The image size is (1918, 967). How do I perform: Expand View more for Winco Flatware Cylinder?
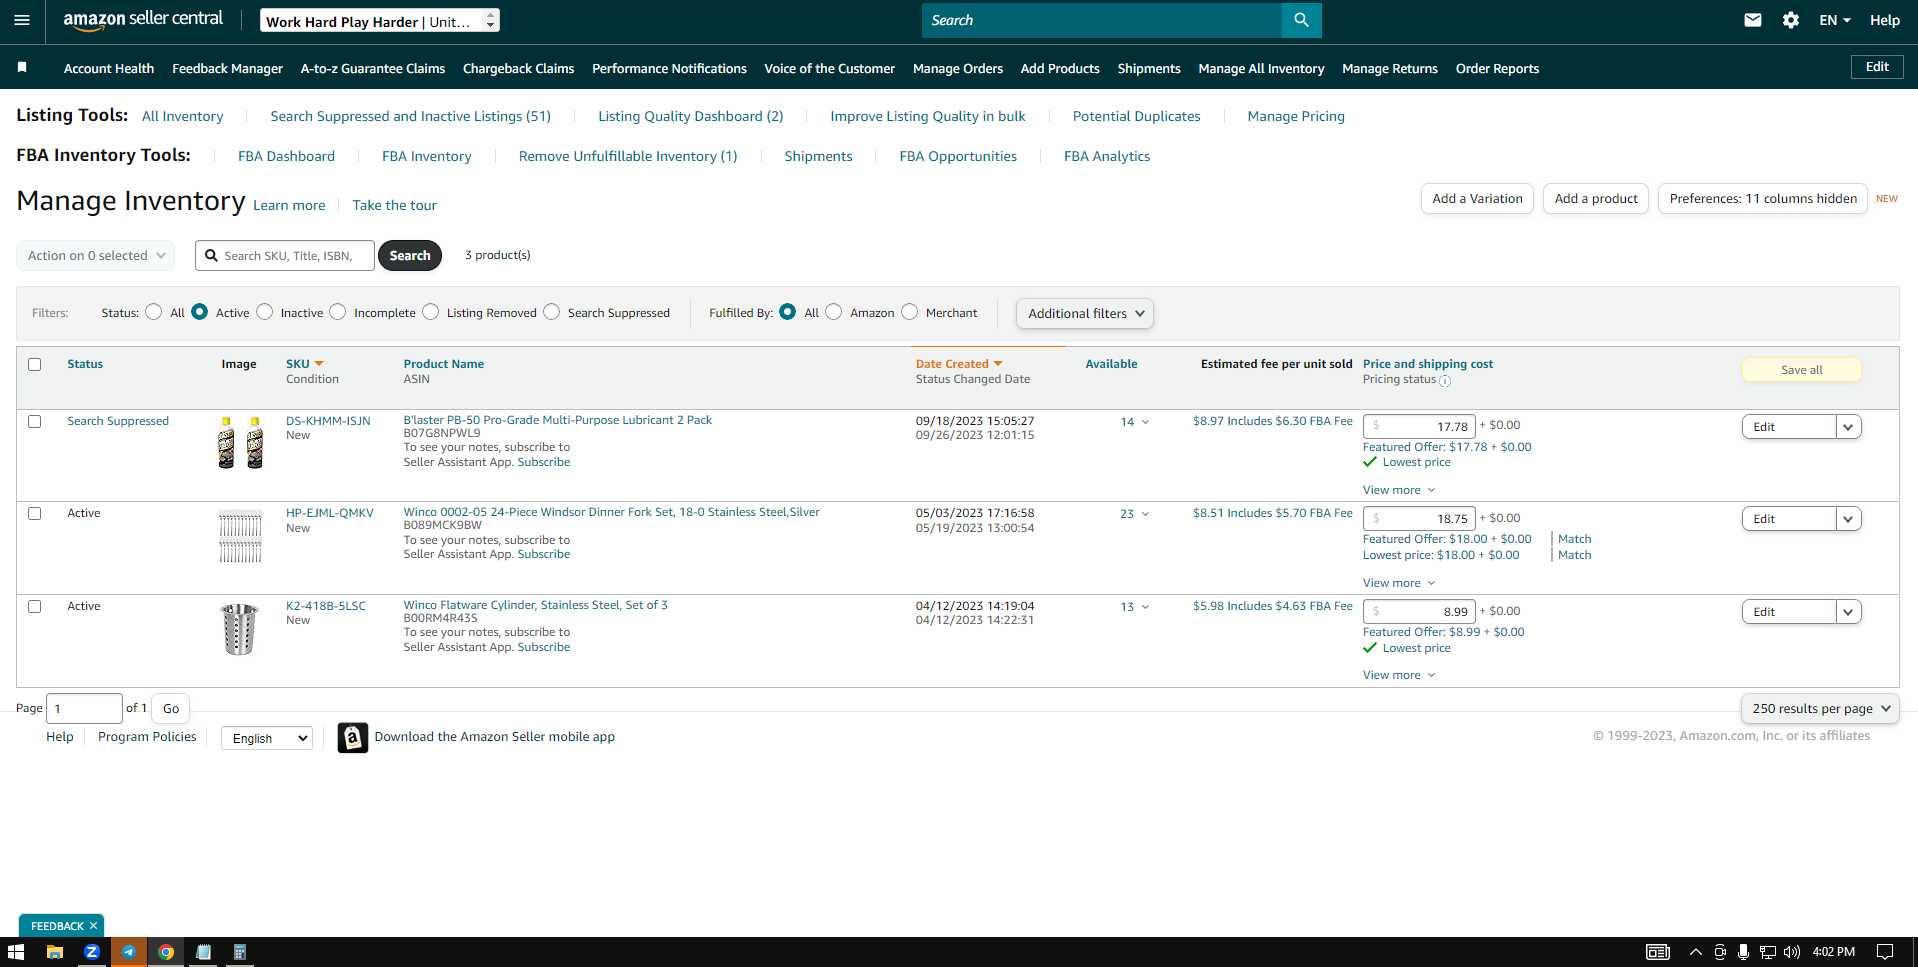(x=1399, y=675)
